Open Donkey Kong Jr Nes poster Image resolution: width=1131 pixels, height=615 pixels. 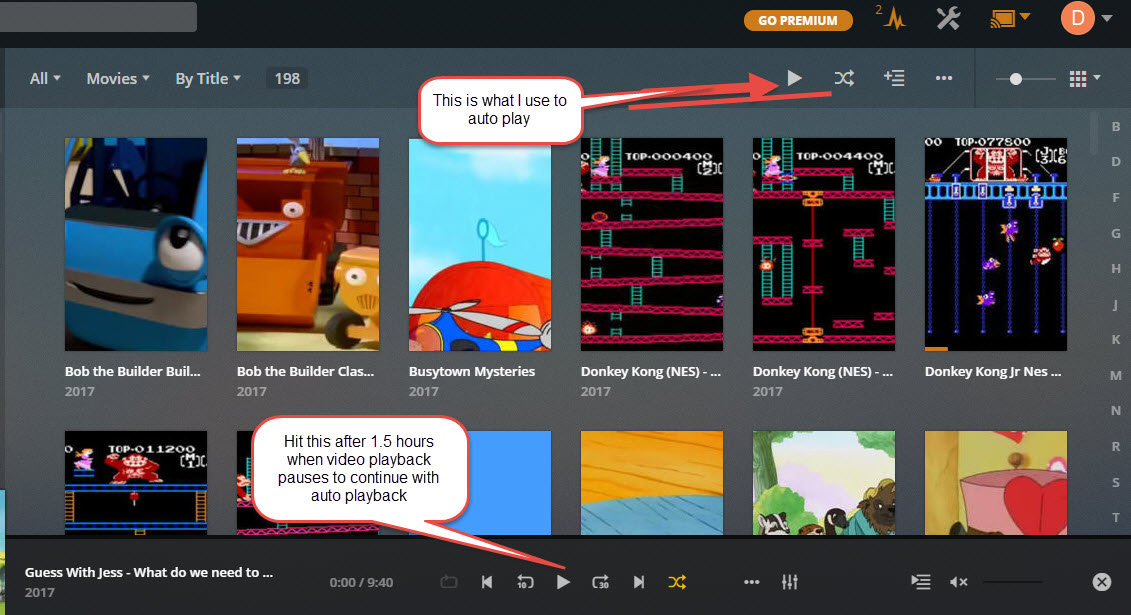pos(995,244)
